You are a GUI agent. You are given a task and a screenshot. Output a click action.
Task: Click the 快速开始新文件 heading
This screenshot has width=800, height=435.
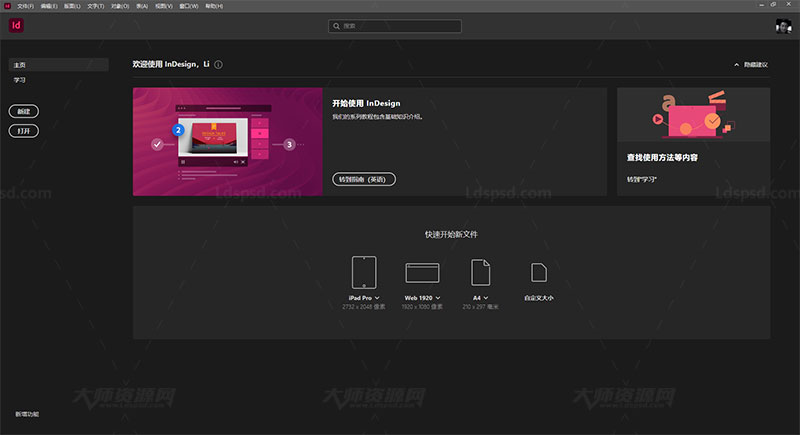(452, 235)
